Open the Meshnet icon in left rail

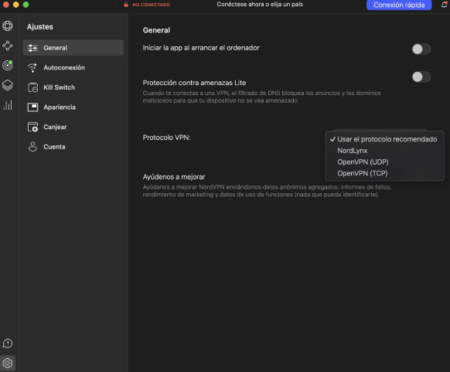[x=8, y=46]
